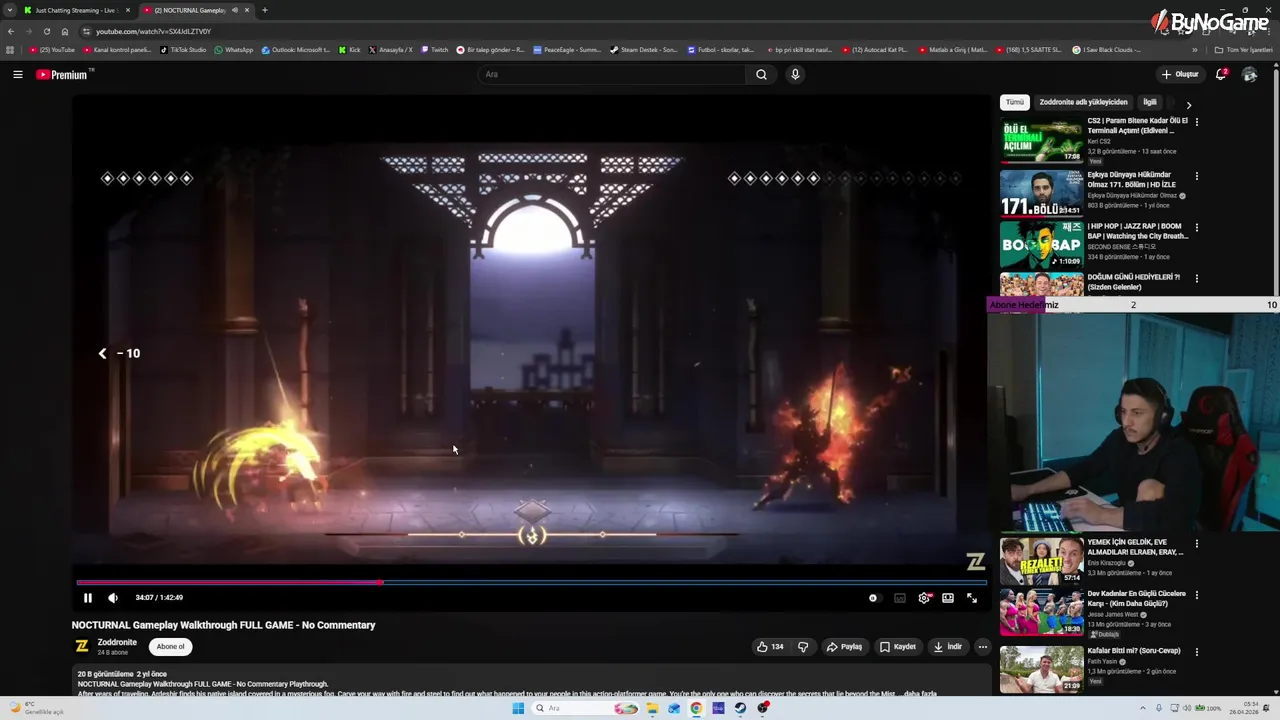Open Steam from the taskbar

[x=740, y=708]
